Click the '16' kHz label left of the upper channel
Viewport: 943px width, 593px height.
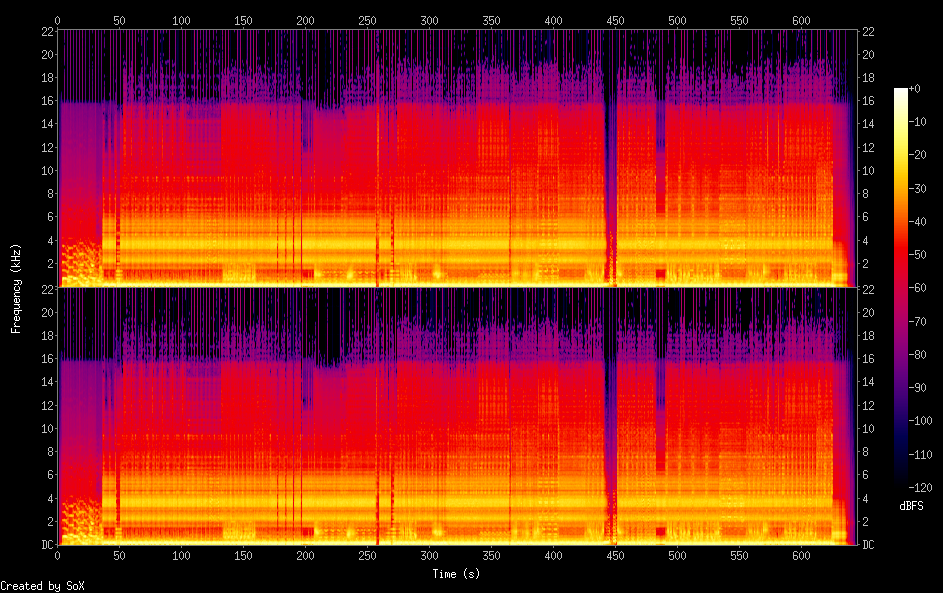point(46,101)
